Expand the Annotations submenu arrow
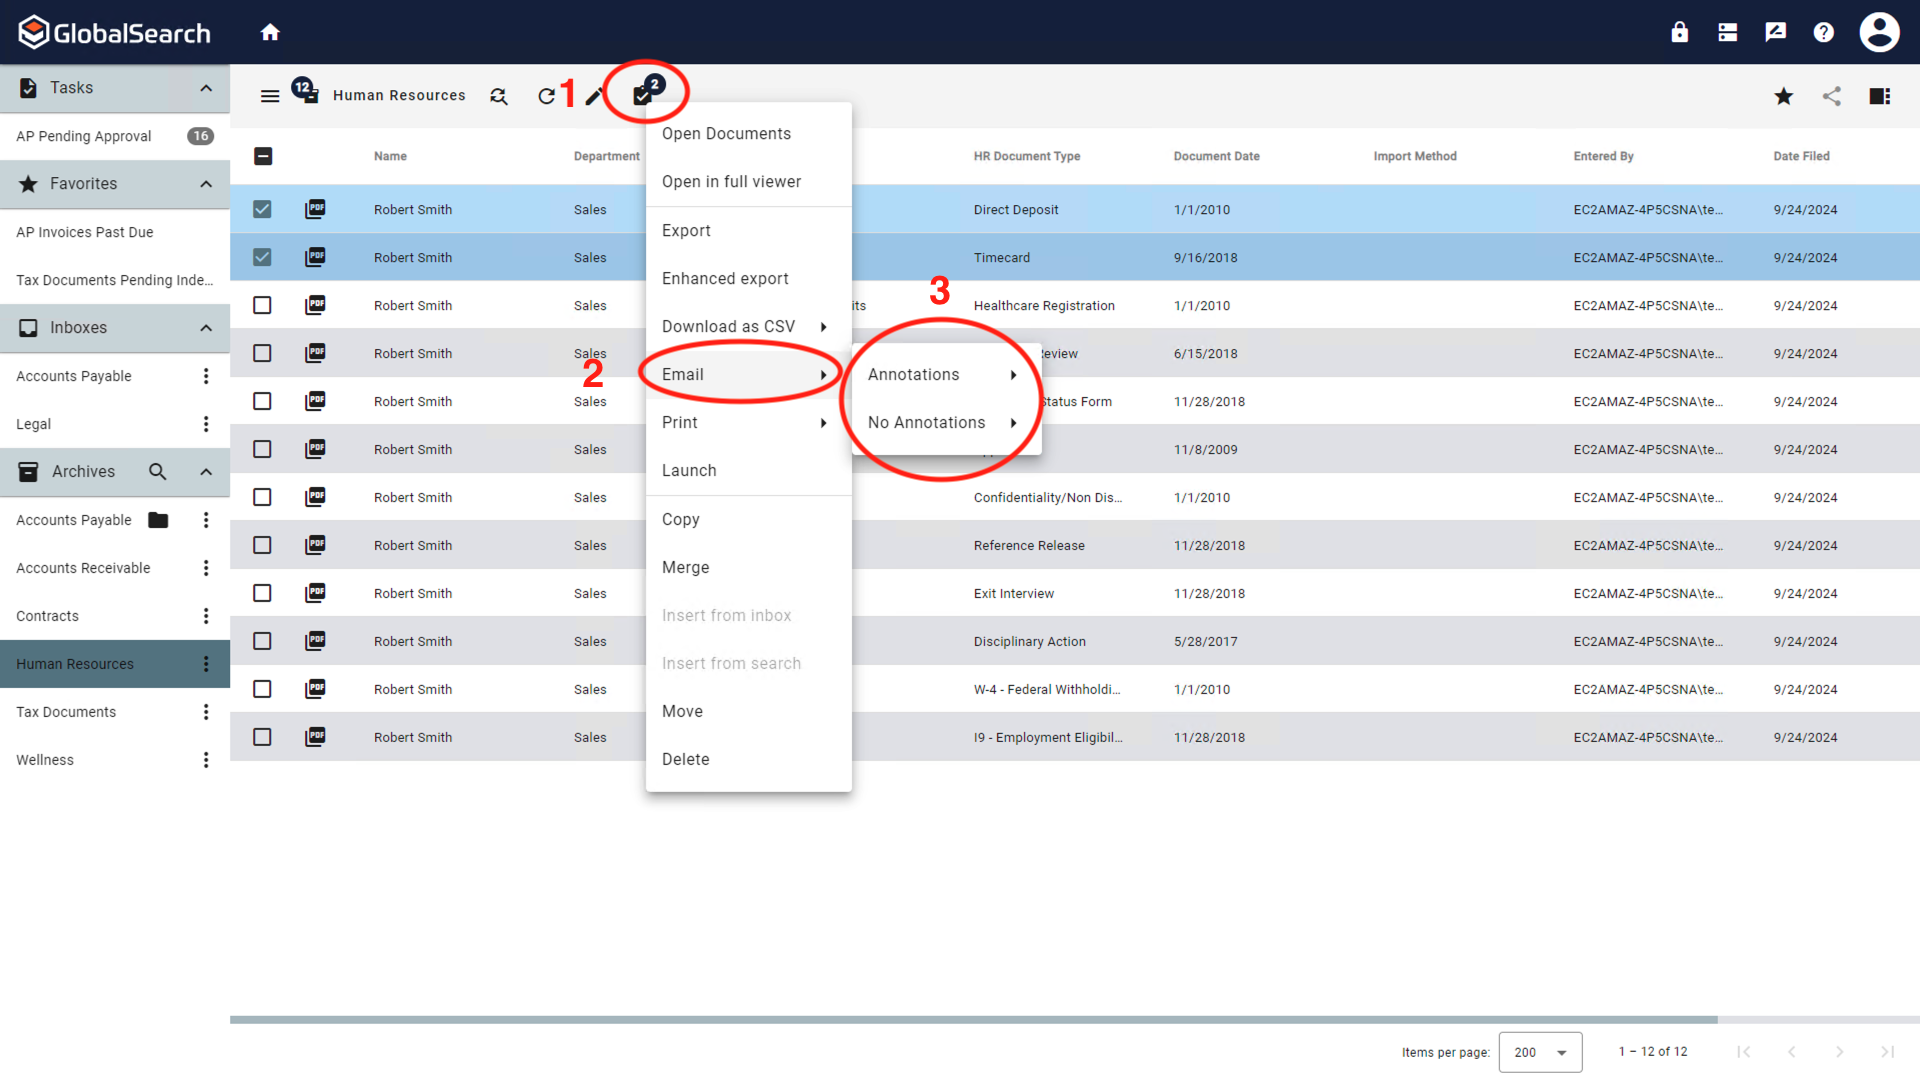The width and height of the screenshot is (1920, 1080). click(1014, 375)
